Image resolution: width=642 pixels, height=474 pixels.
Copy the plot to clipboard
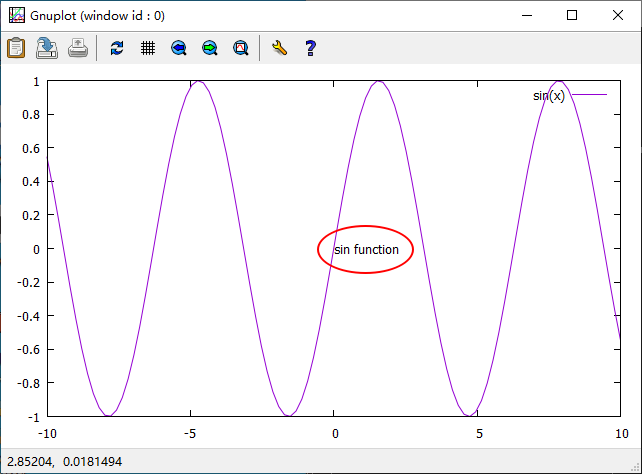[x=16, y=48]
